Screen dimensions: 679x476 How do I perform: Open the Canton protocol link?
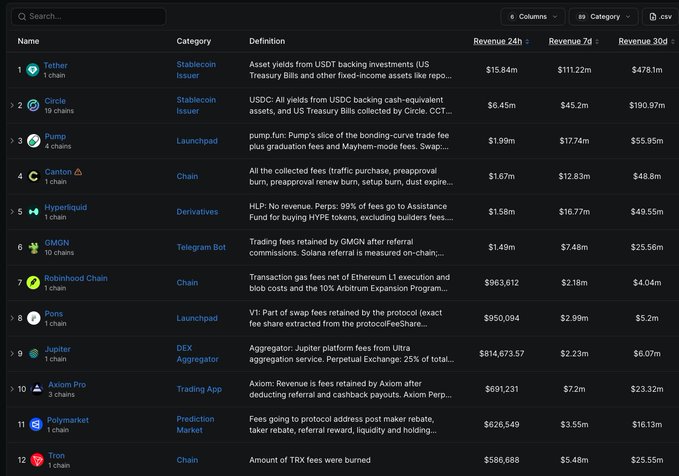point(58,172)
